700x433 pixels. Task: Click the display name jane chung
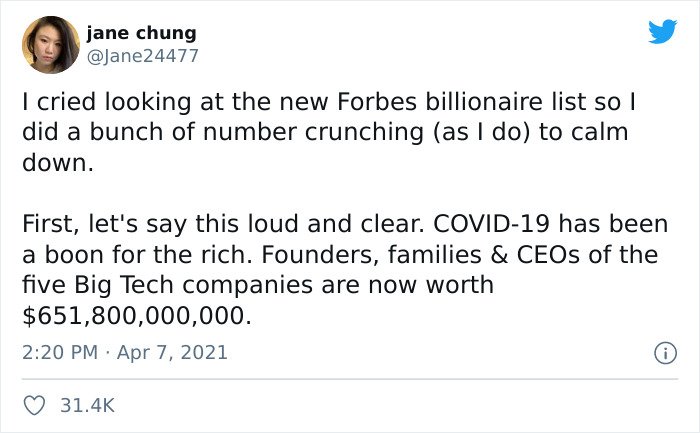point(141,33)
